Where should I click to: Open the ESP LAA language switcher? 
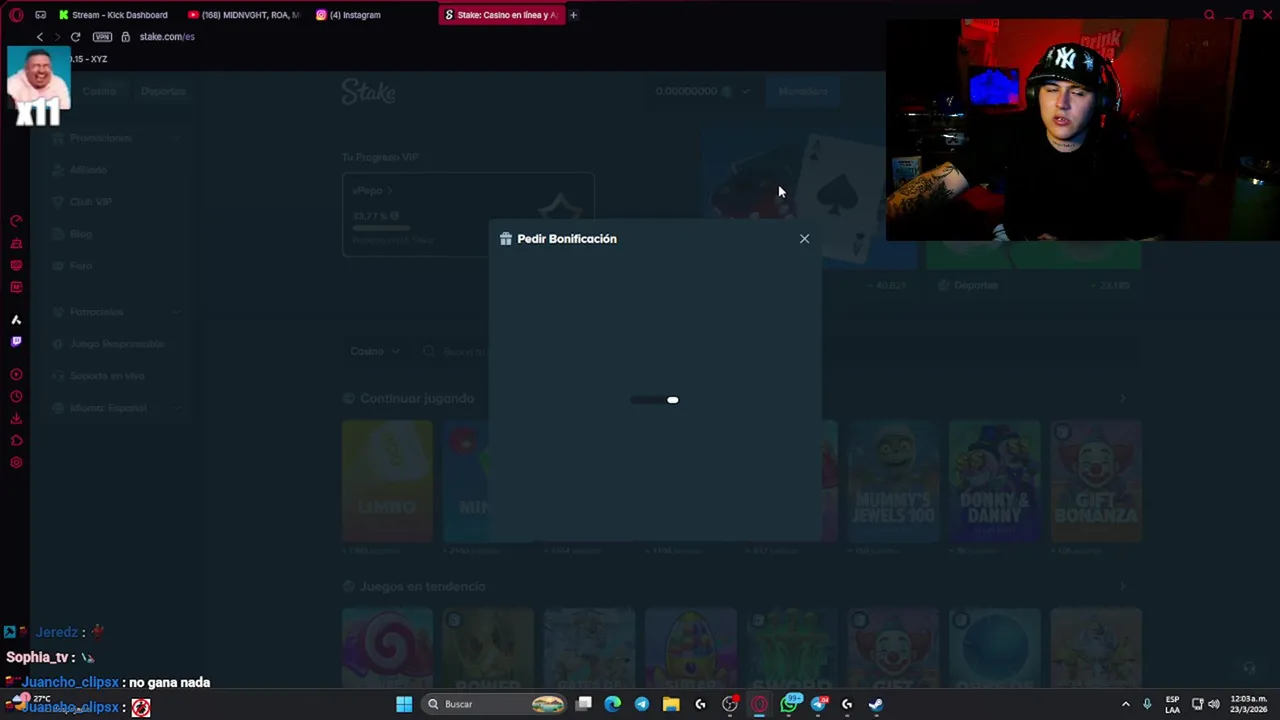coord(1172,704)
